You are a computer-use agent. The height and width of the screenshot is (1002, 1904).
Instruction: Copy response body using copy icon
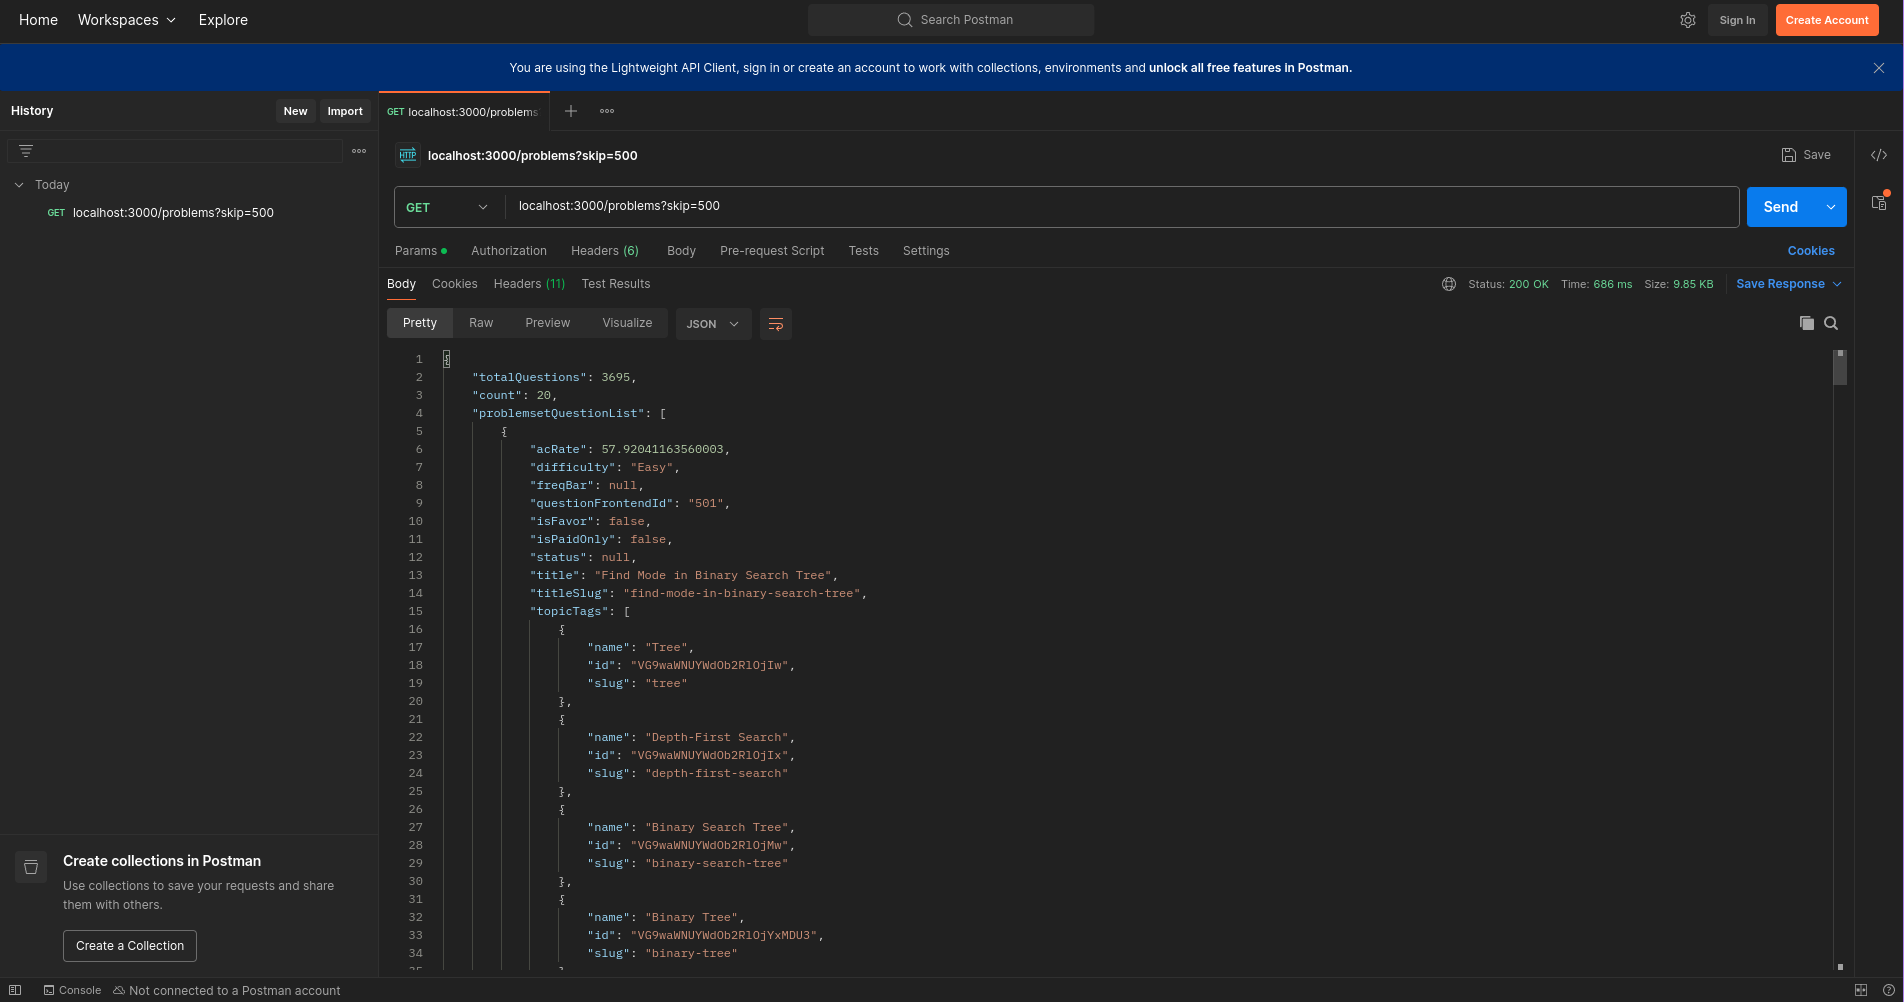[x=1806, y=323]
